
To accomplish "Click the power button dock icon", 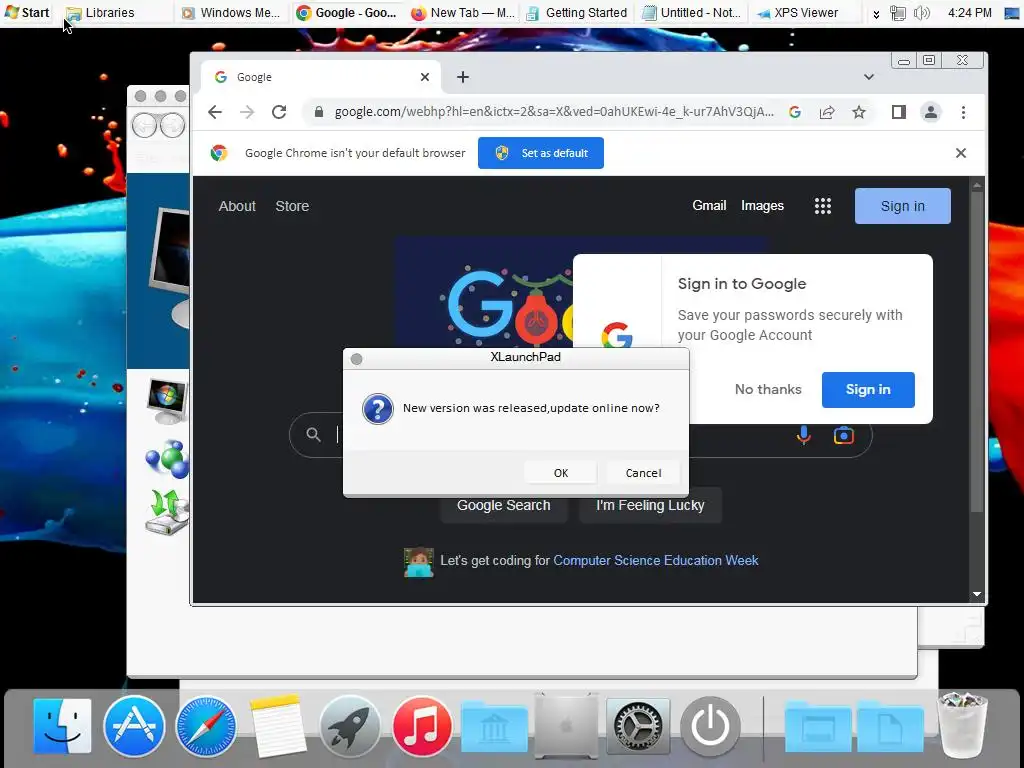I will tap(710, 726).
